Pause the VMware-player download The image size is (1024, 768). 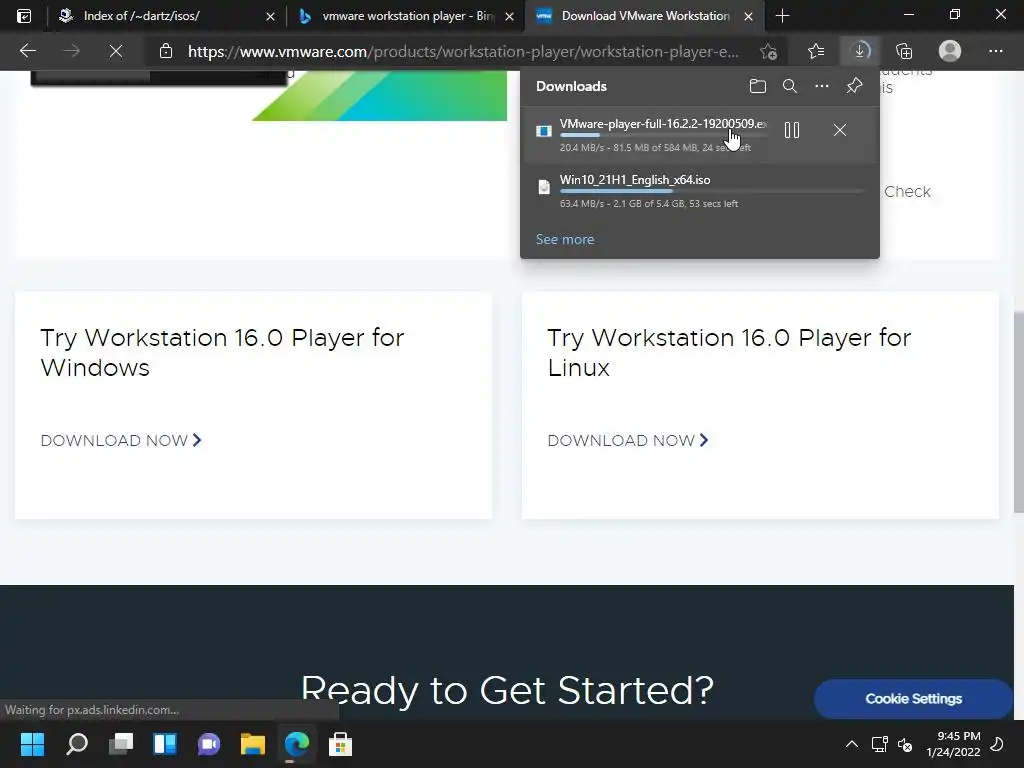792,130
